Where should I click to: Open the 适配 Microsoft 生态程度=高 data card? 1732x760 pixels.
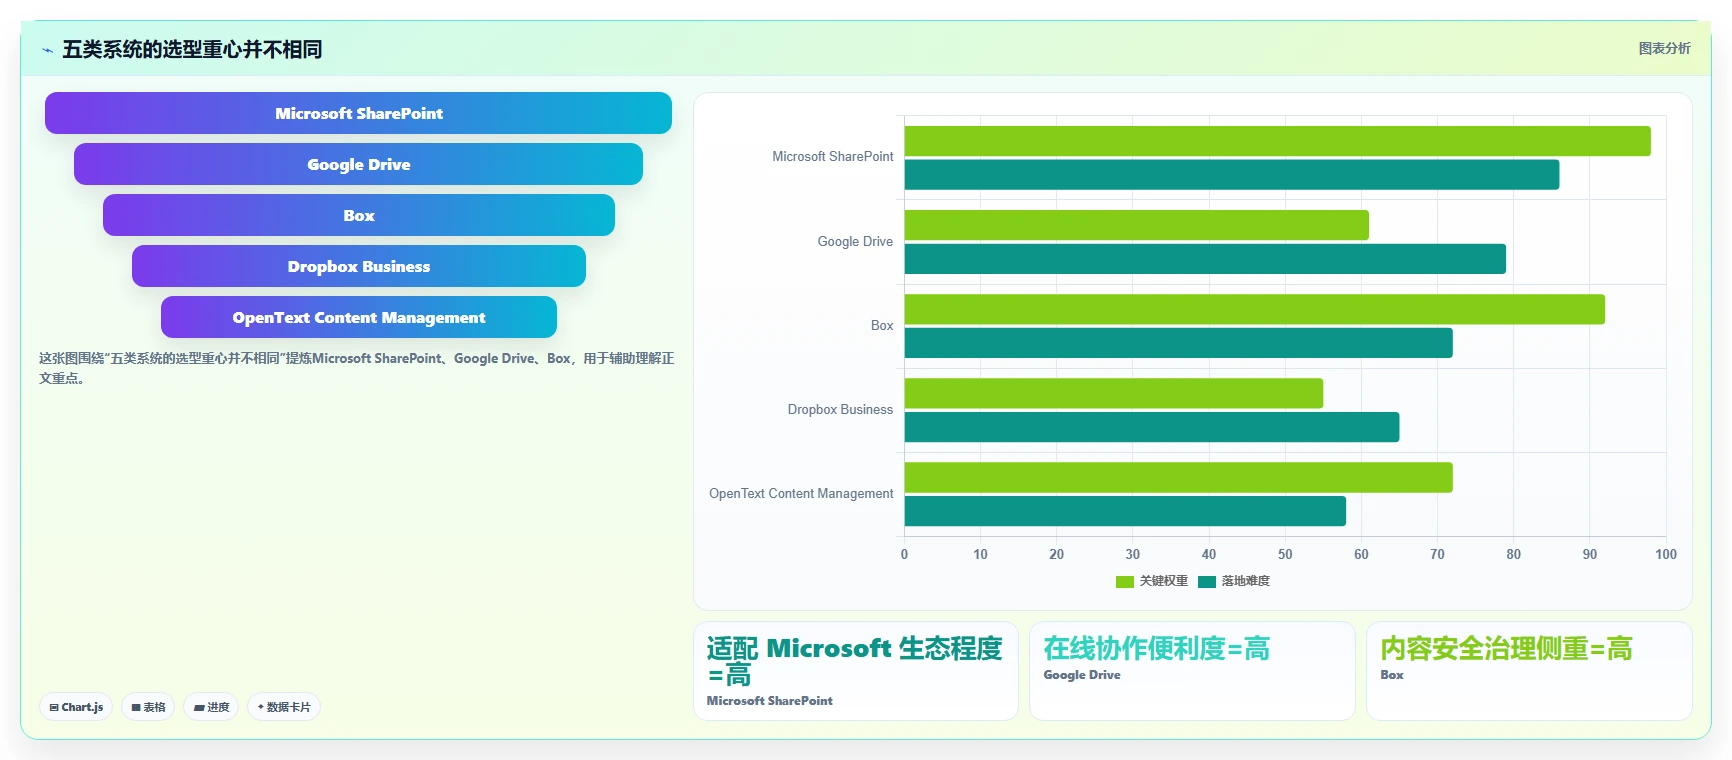pyautogui.click(x=856, y=671)
